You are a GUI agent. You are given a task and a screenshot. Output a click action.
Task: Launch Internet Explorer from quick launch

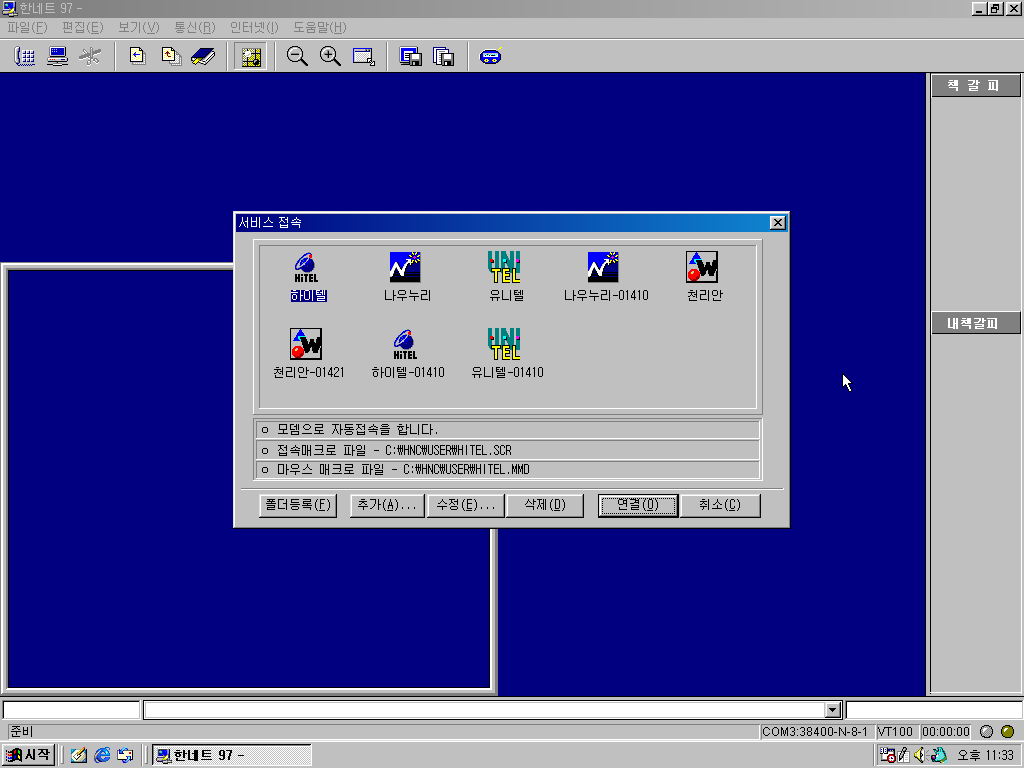103,755
